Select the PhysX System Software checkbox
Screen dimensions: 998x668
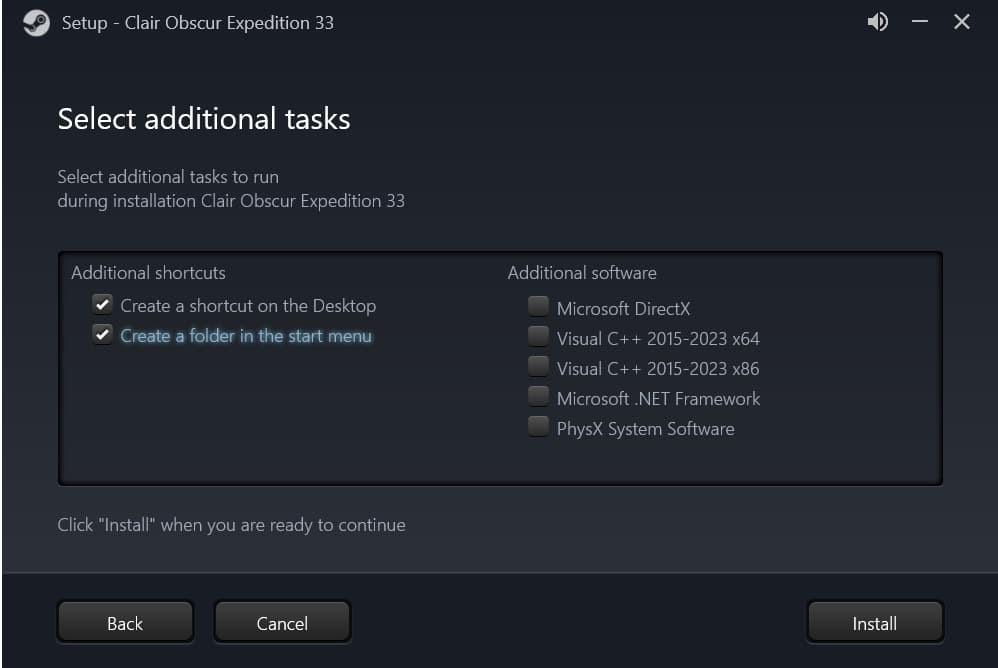tap(539, 426)
